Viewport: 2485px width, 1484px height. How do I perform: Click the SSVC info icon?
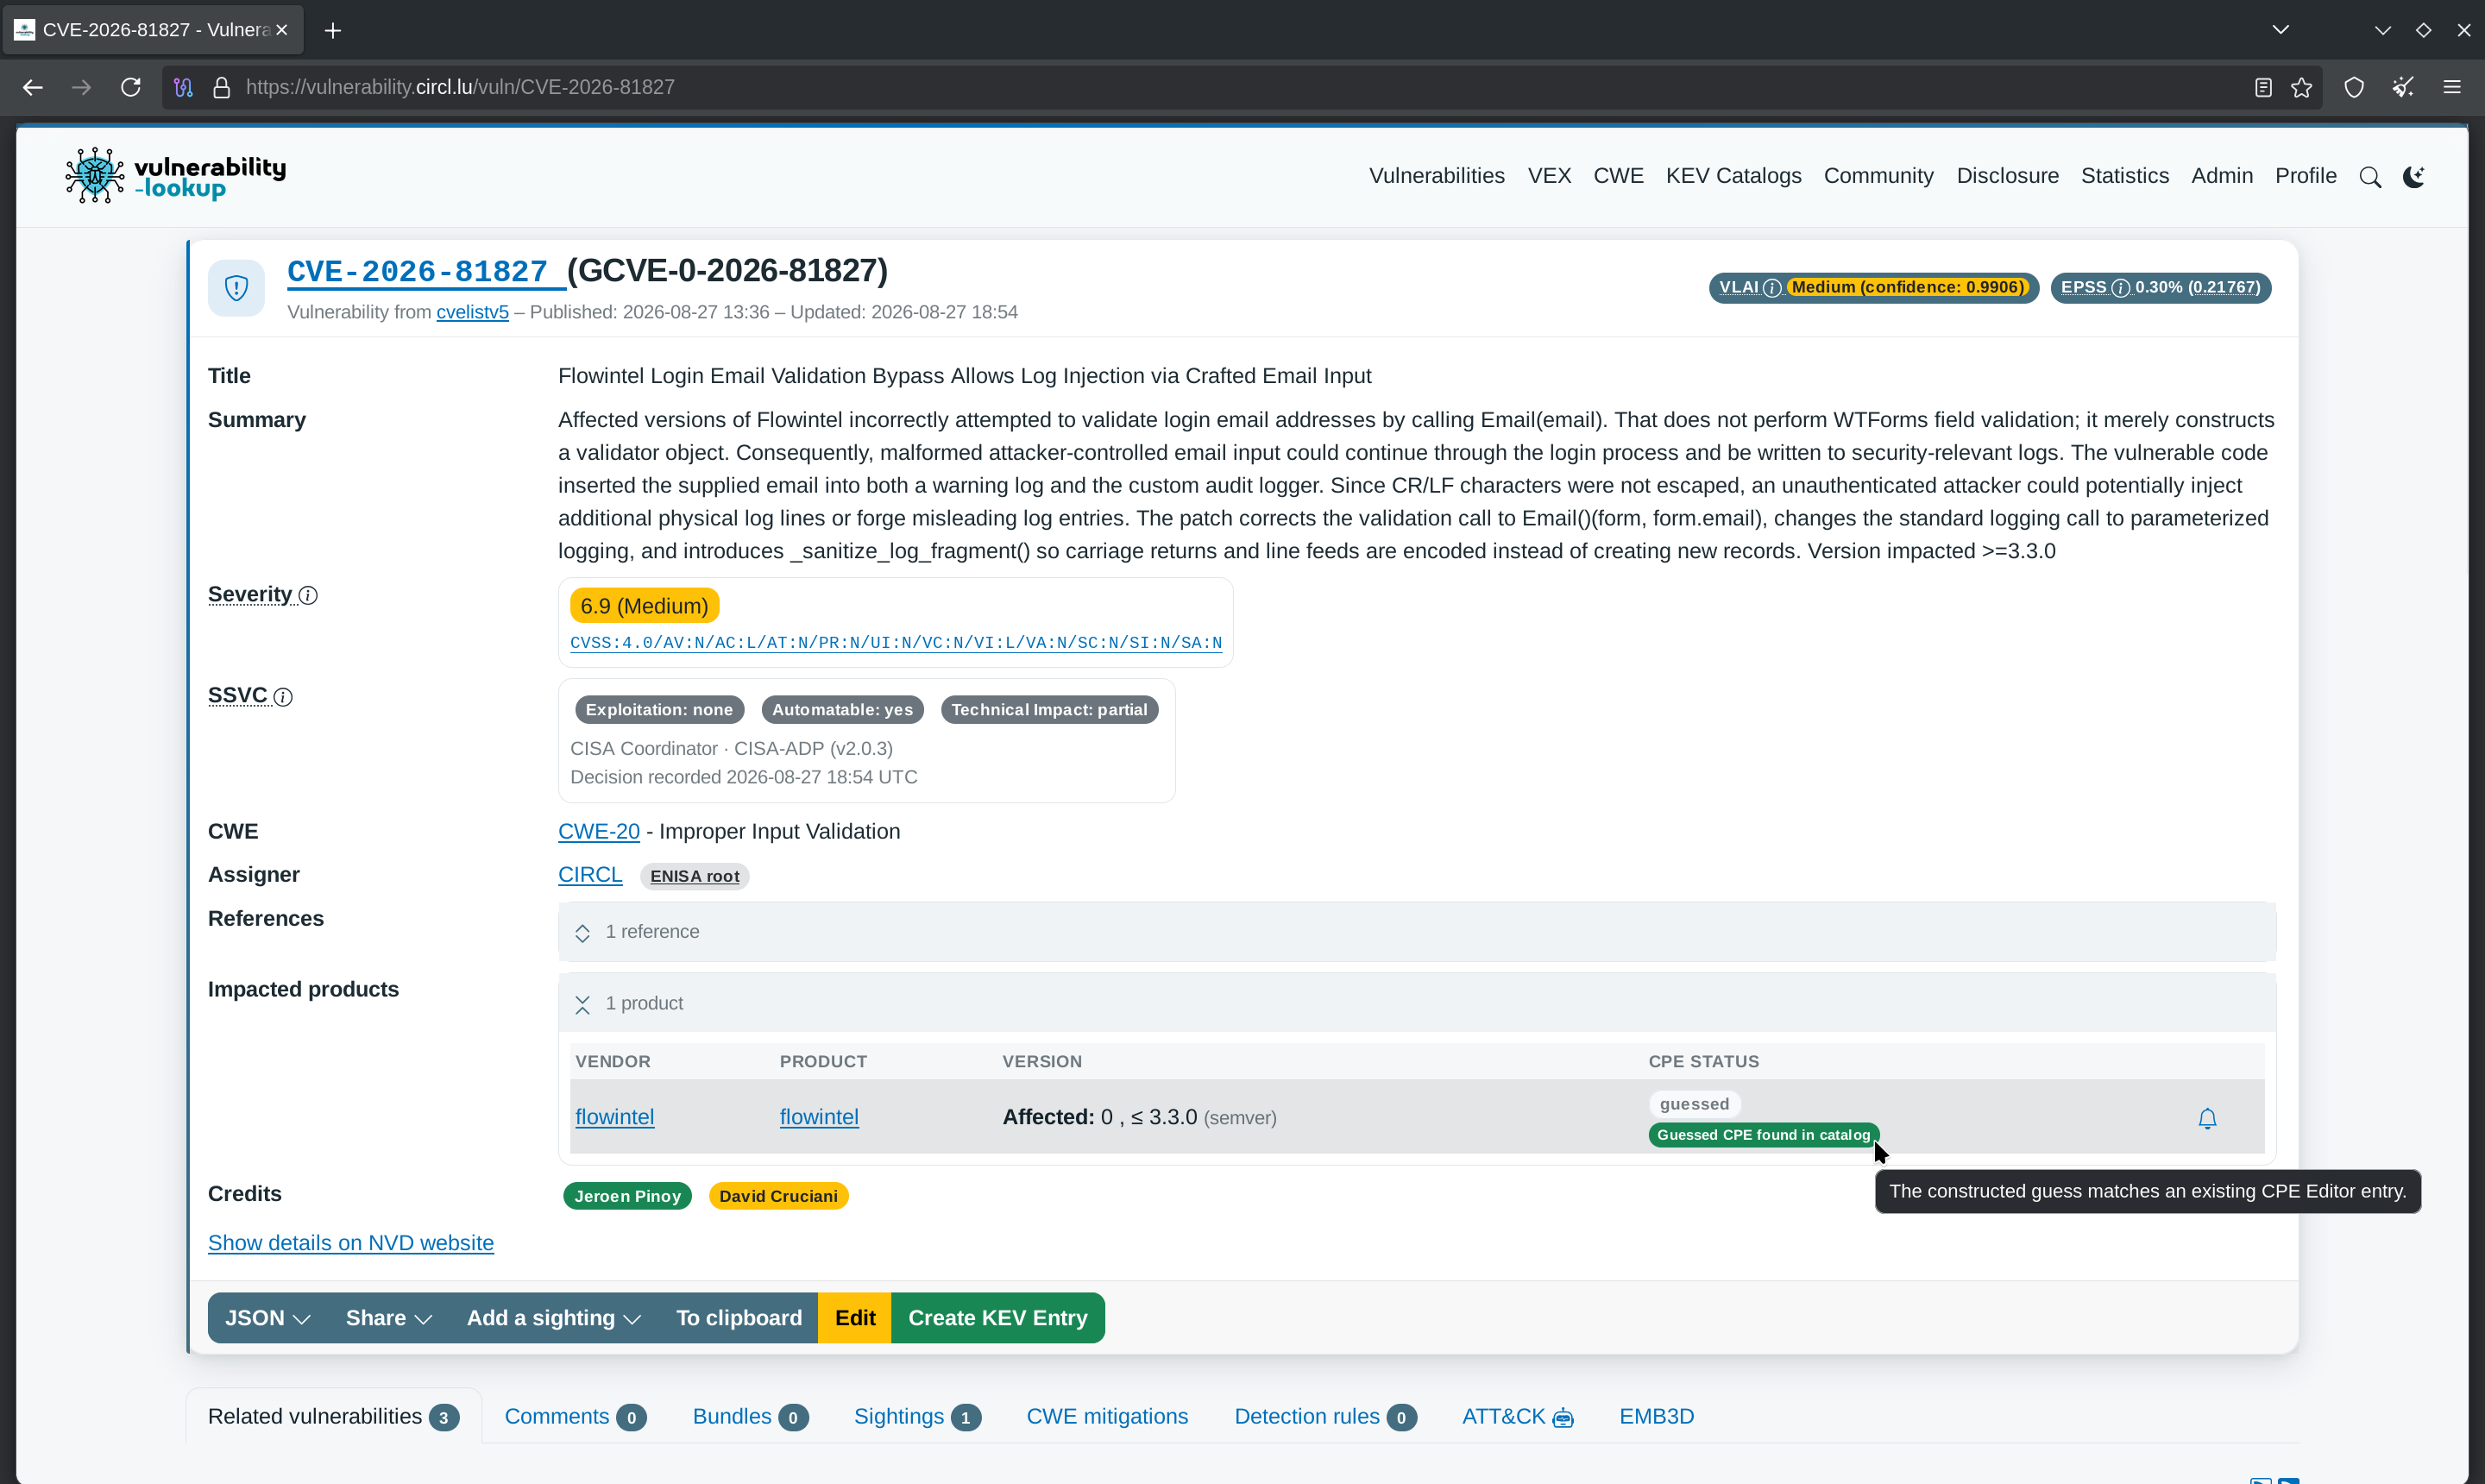point(283,697)
